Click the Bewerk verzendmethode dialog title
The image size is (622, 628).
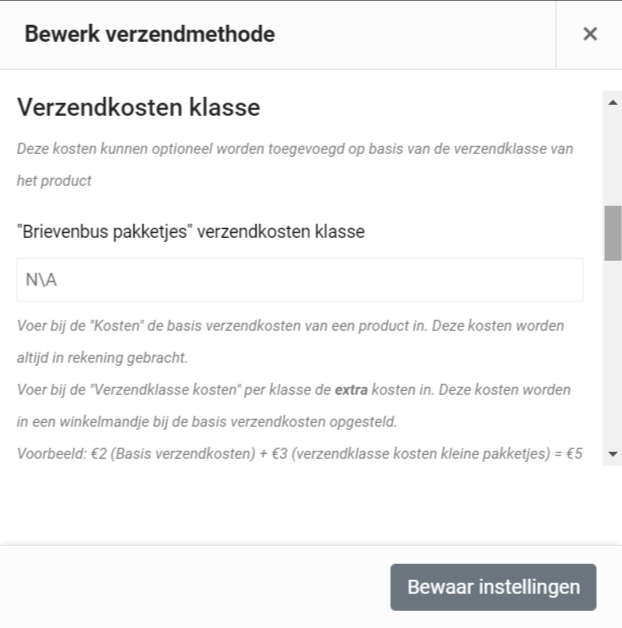coord(149,34)
